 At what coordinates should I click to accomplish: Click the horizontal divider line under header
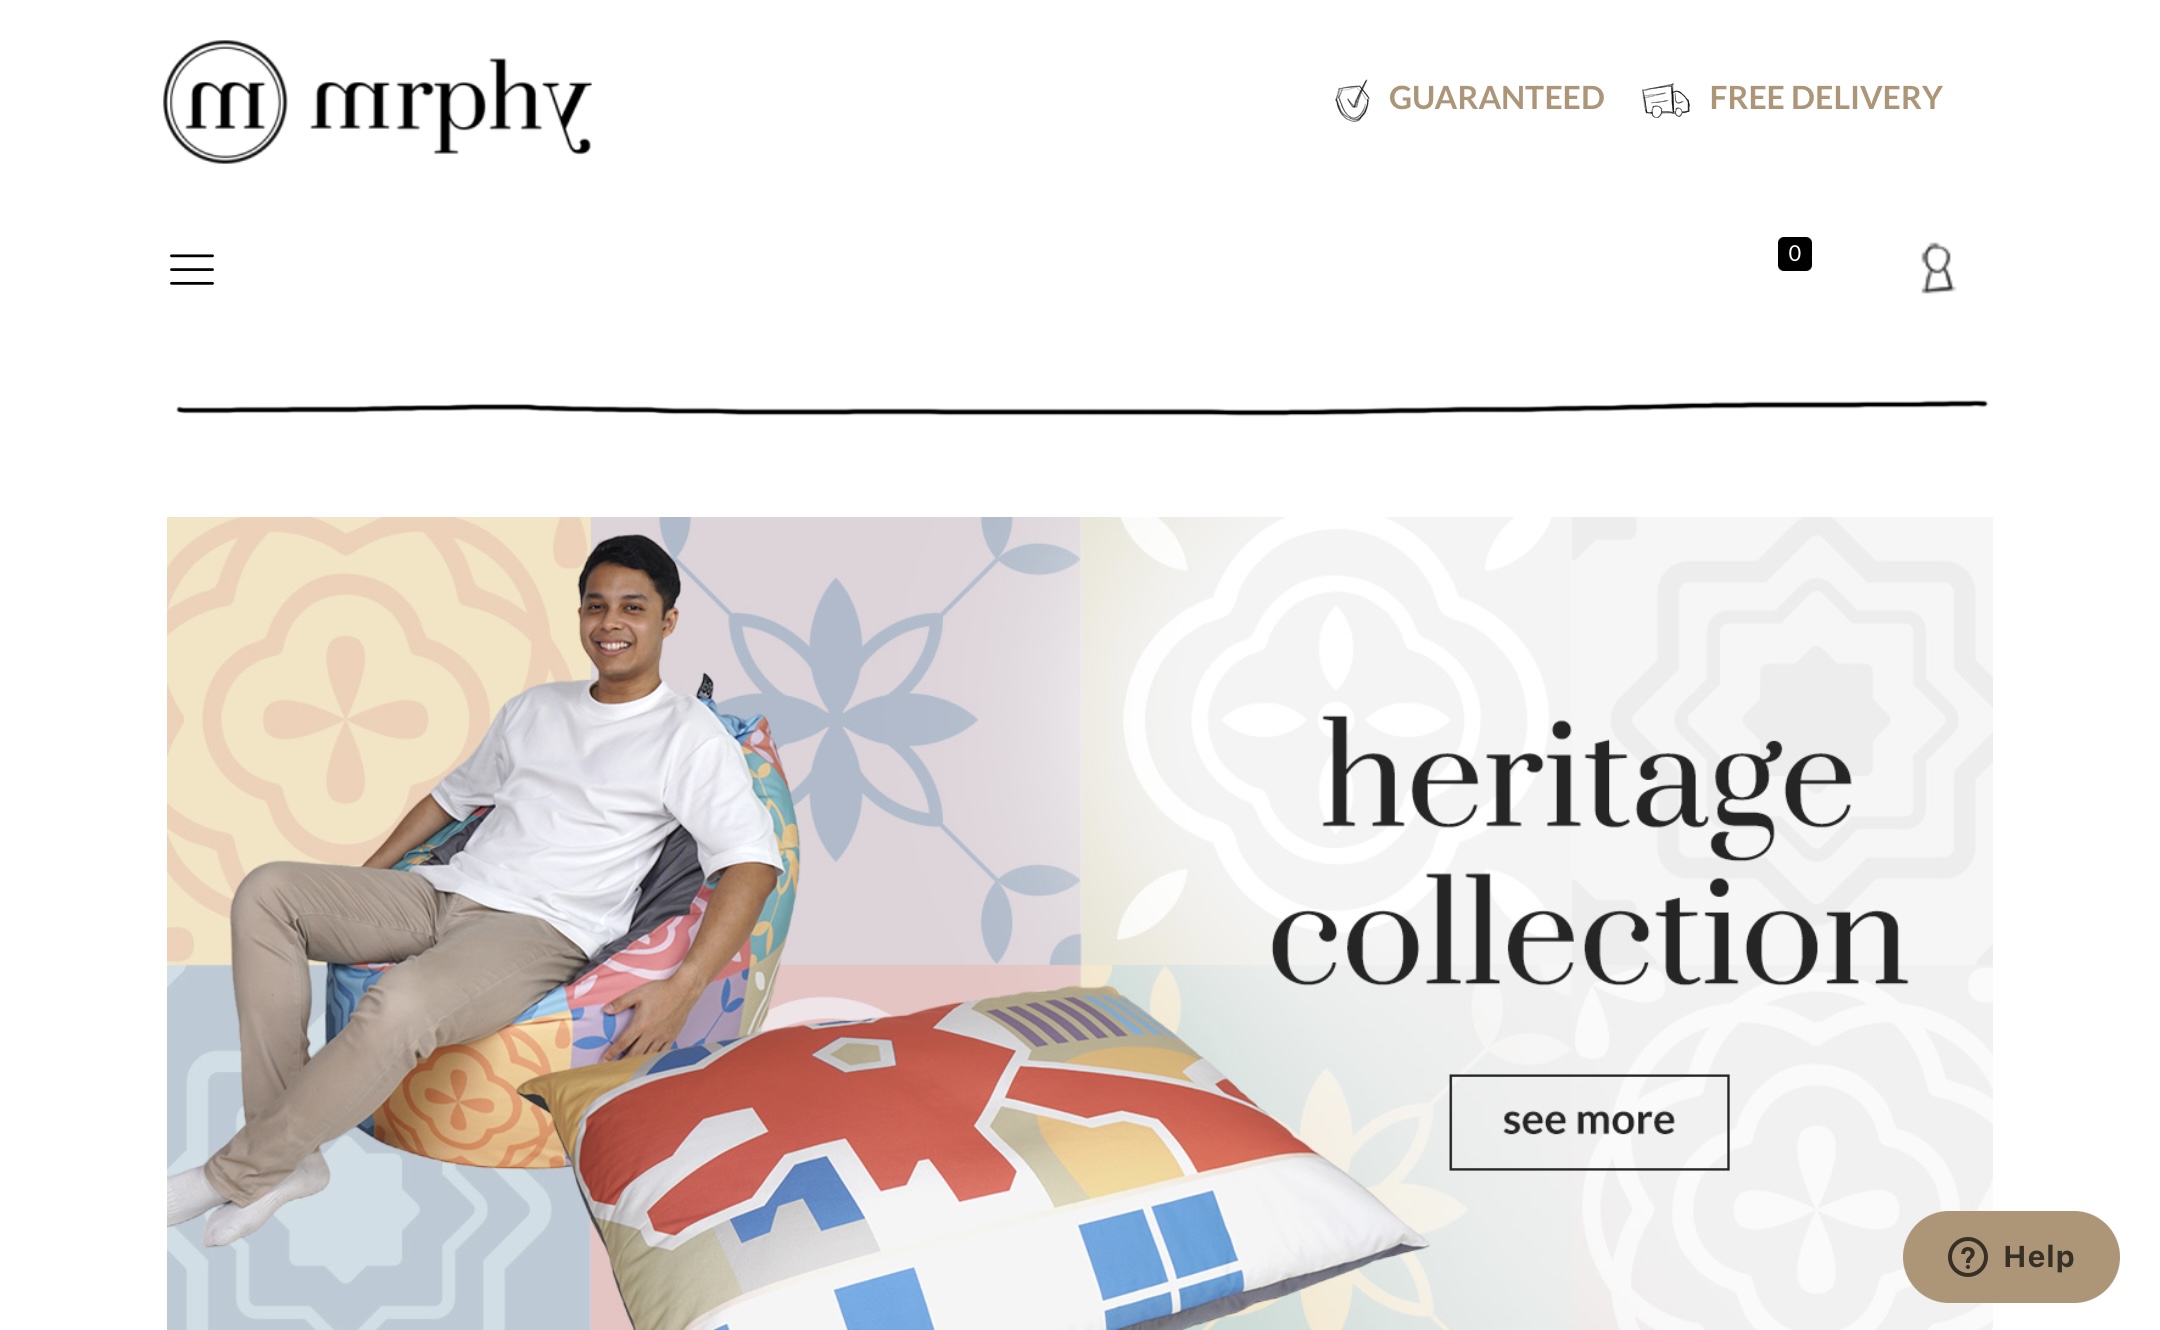coord(1082,407)
